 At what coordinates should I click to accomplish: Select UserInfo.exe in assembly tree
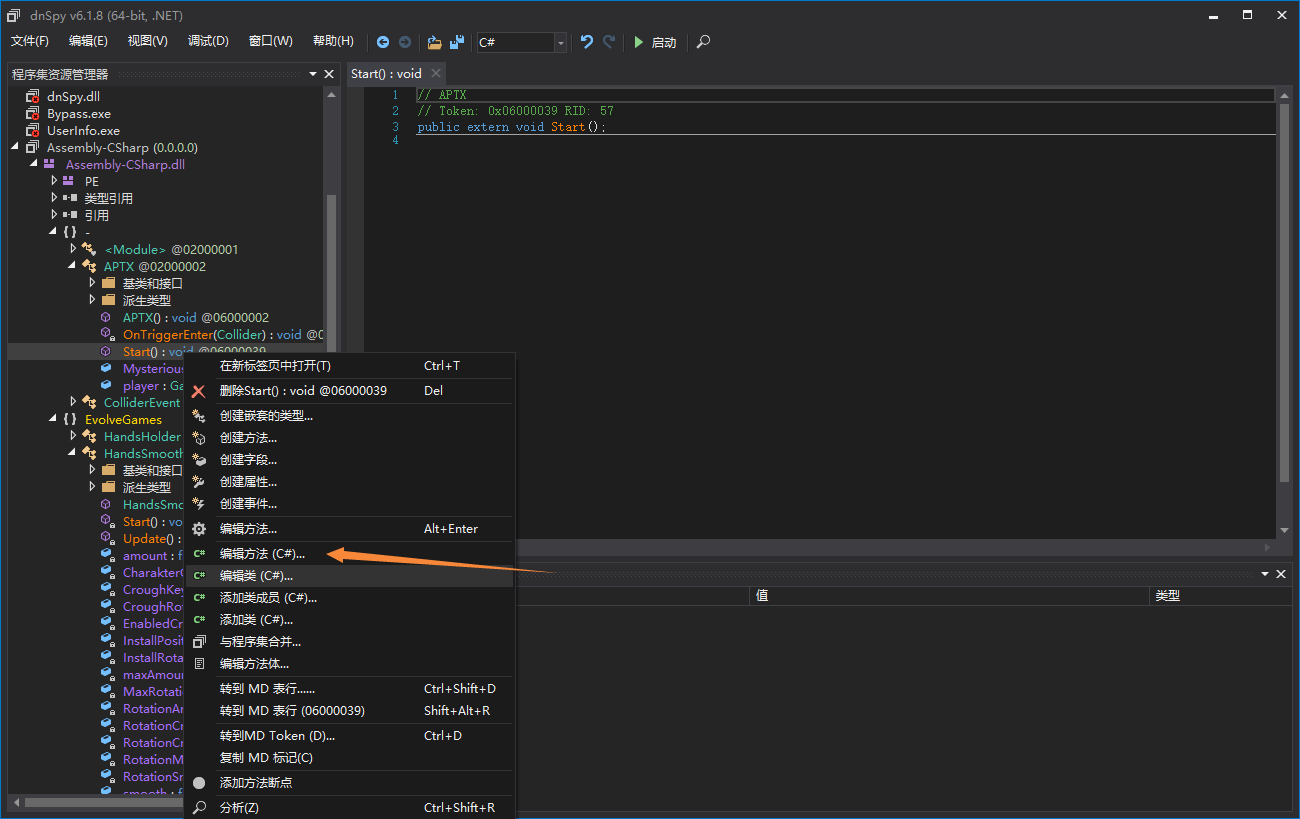coord(83,131)
